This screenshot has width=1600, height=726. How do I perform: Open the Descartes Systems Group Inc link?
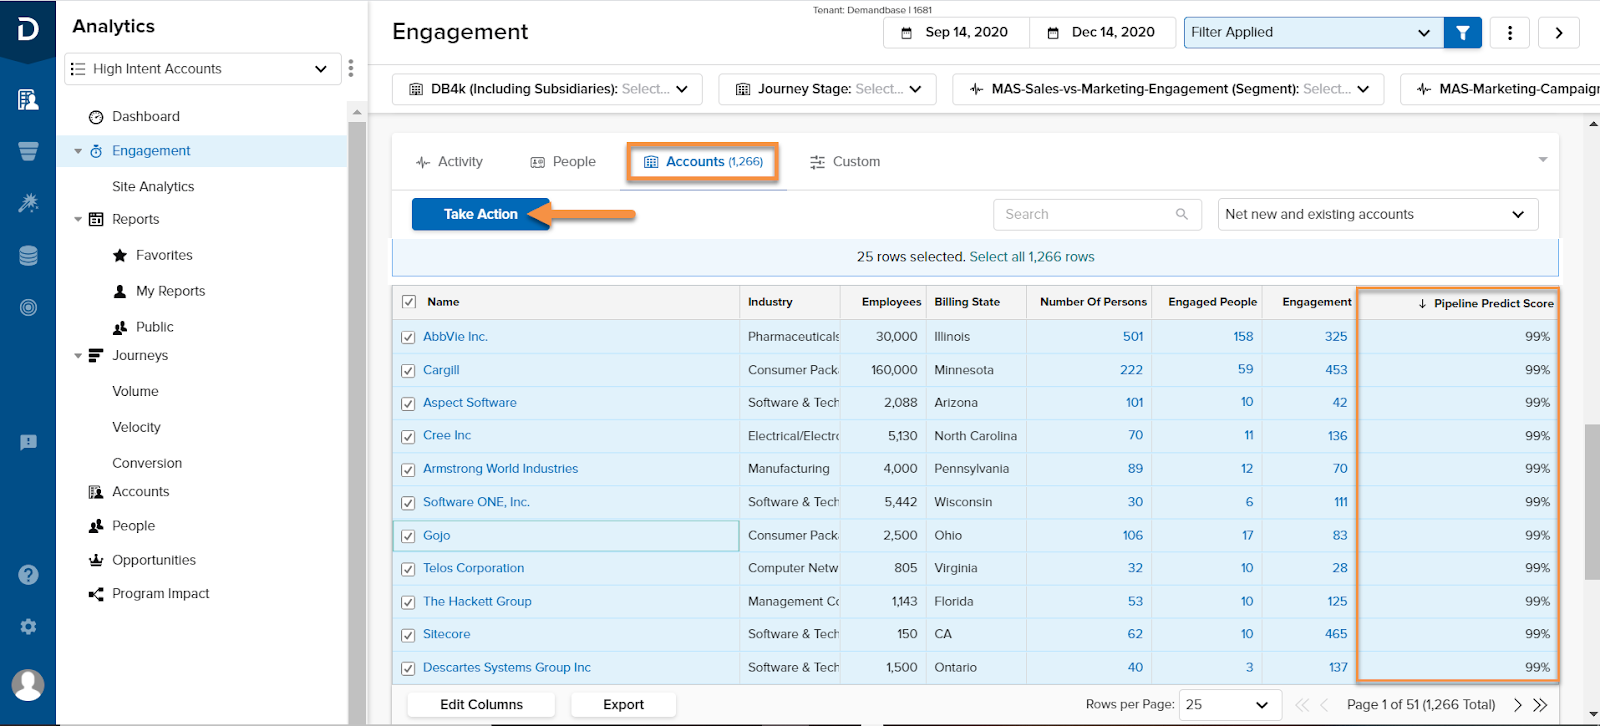pos(506,668)
